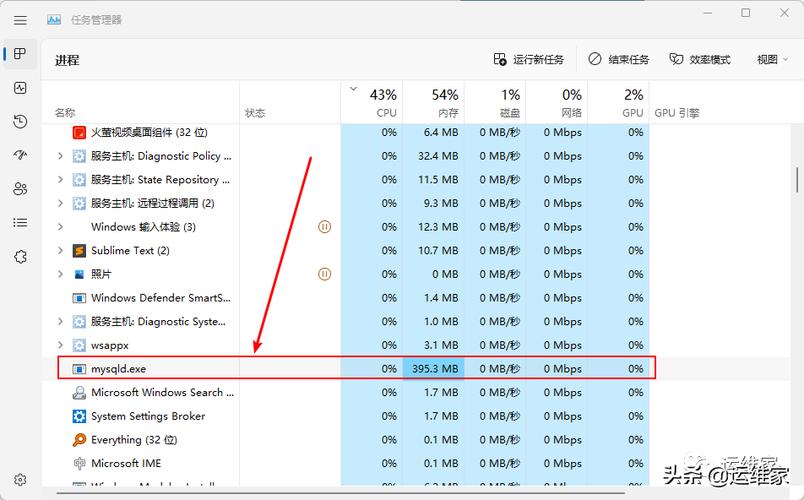Viewport: 804px width, 500px height.
Task: Click the Microsoft Windows Search icon
Action: [79, 393]
